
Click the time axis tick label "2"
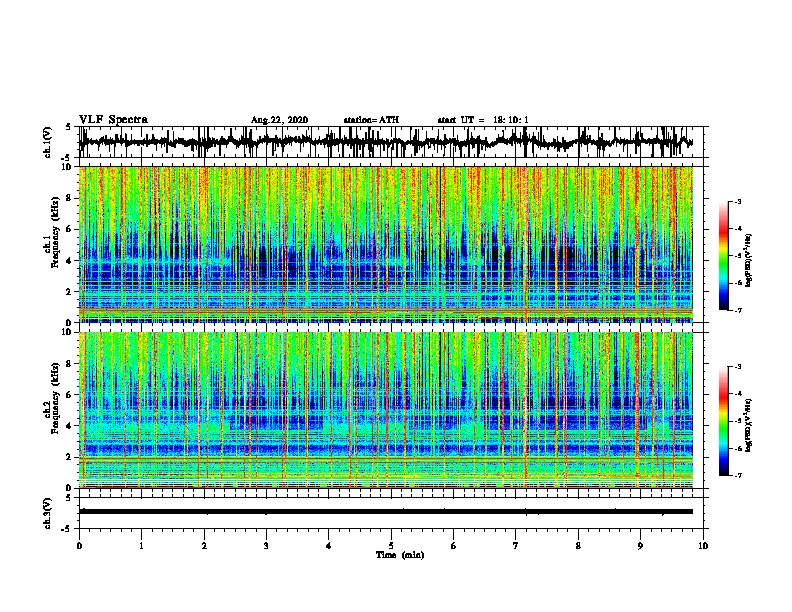click(204, 546)
